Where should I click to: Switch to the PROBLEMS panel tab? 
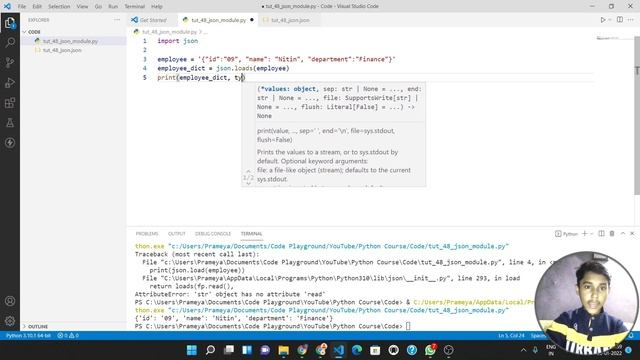tap(147, 233)
